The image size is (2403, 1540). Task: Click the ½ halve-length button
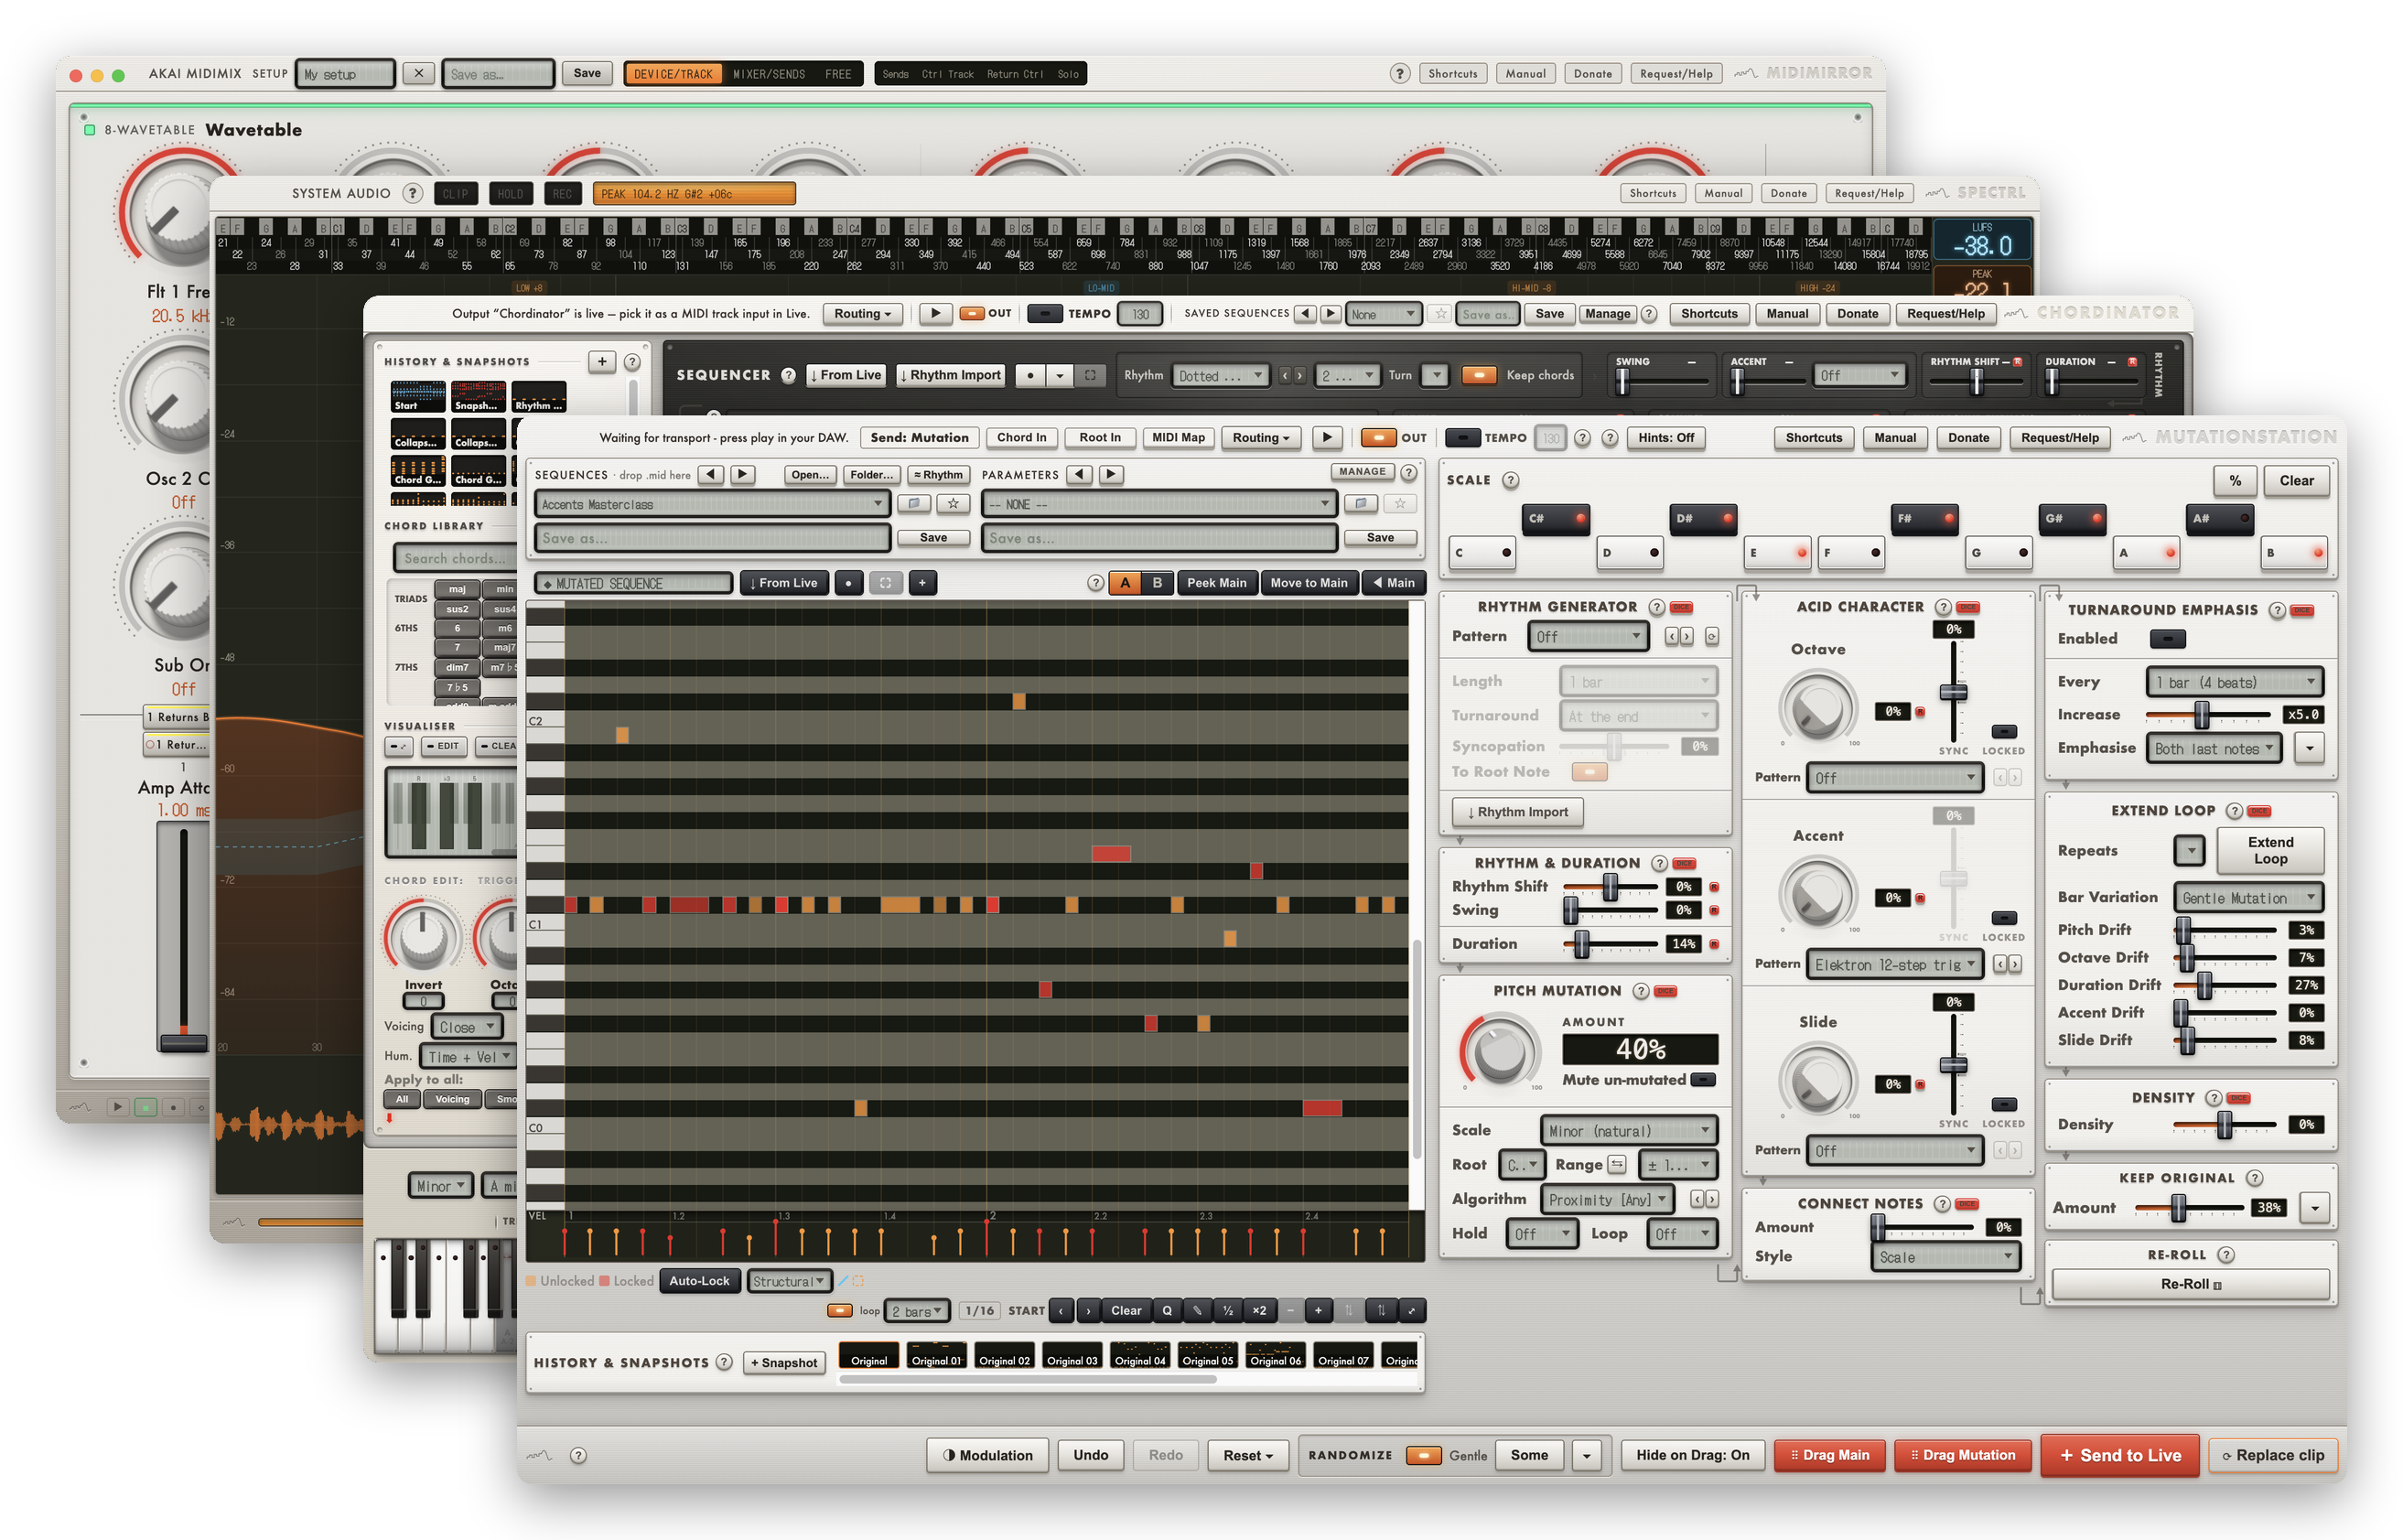click(1227, 1310)
